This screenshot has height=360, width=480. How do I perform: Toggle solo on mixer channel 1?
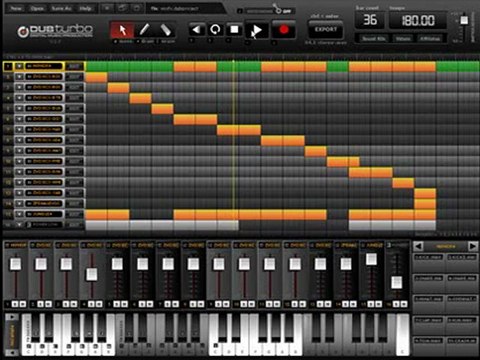pos(15,304)
